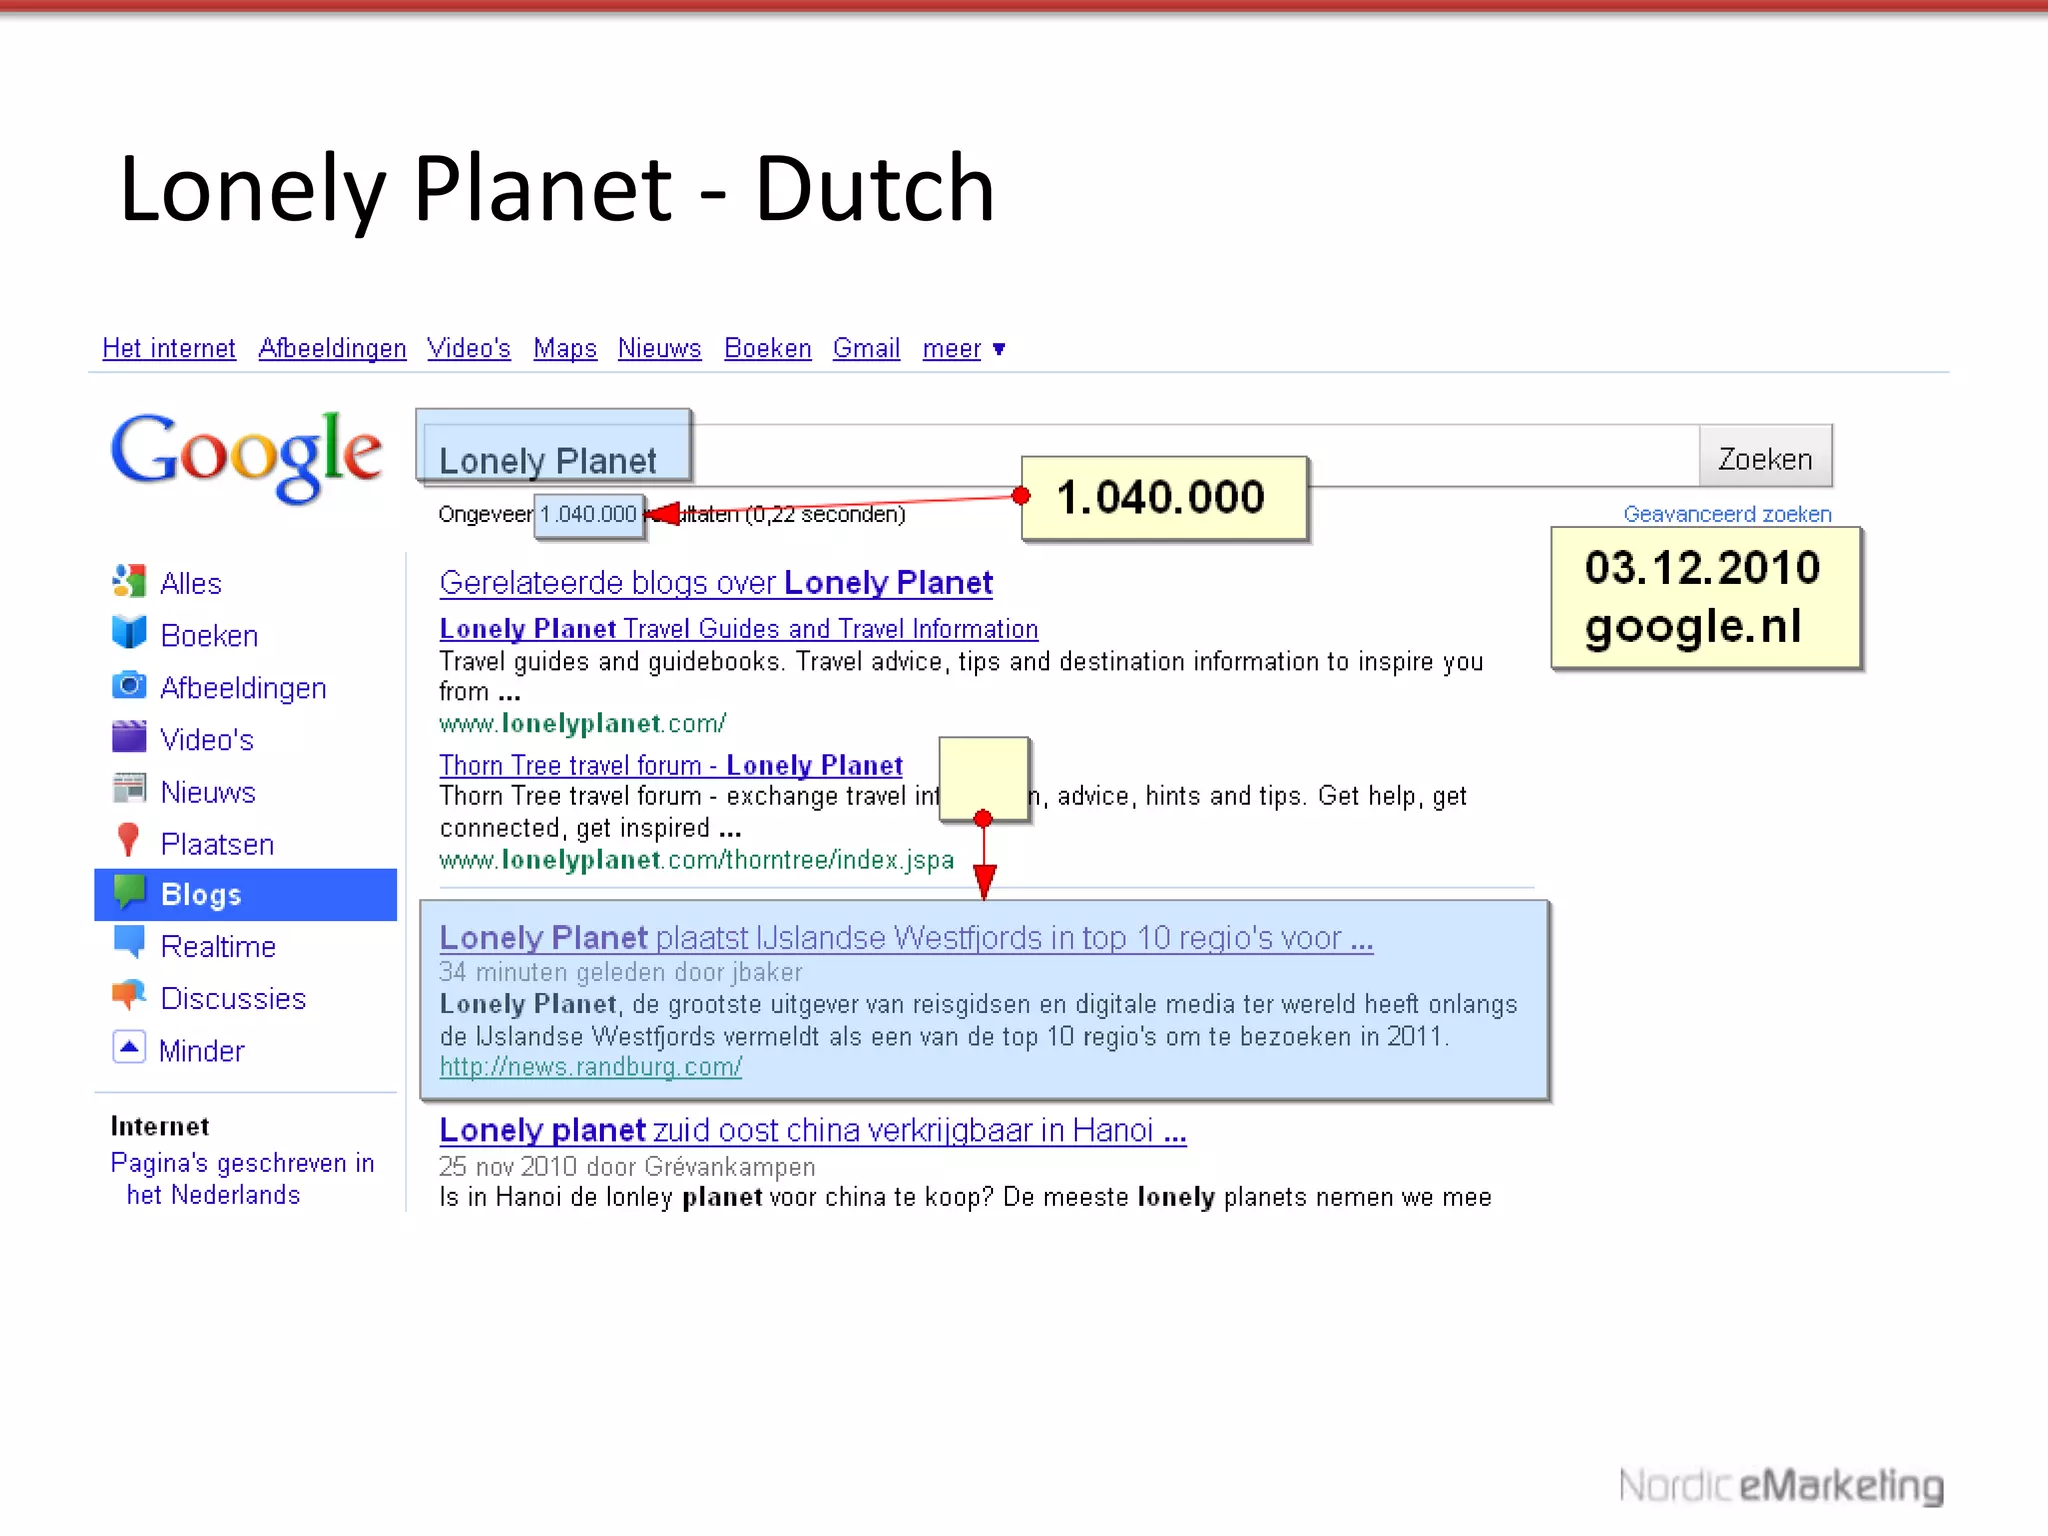This screenshot has width=2048, height=1536.
Task: Click the Minder label to show fewer
Action: pyautogui.click(x=201, y=1050)
